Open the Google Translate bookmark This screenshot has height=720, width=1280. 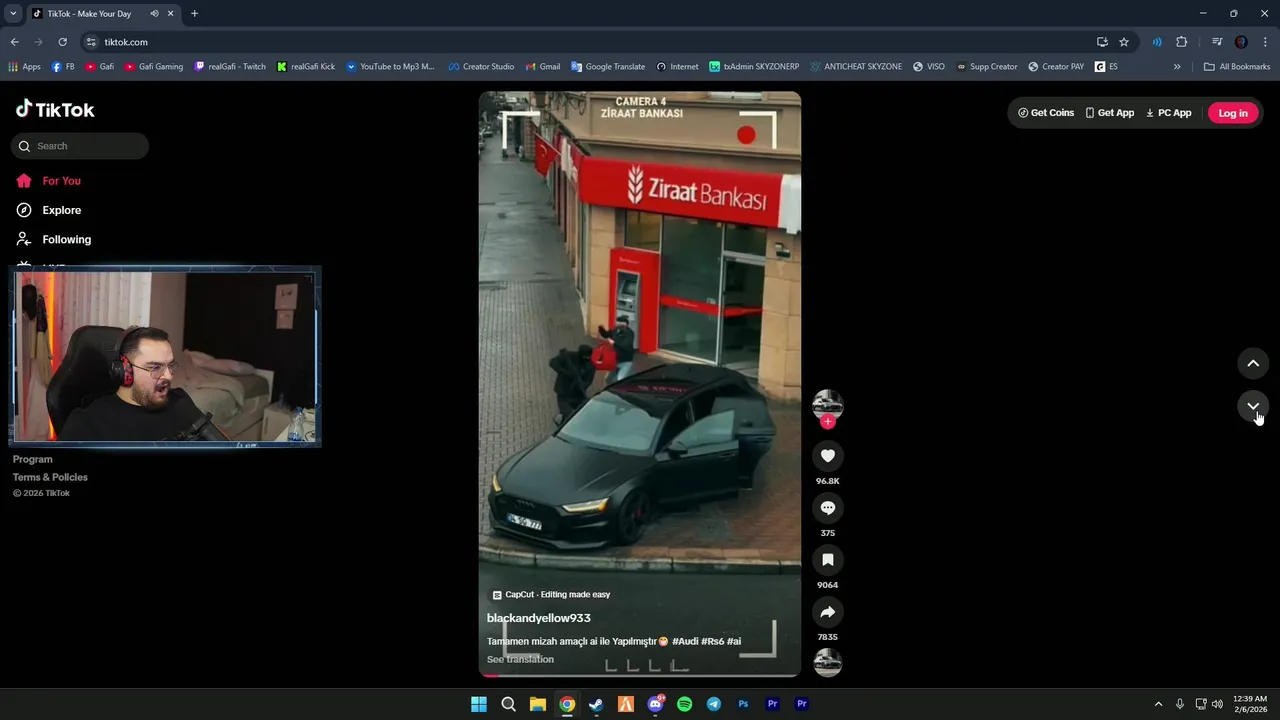608,67
